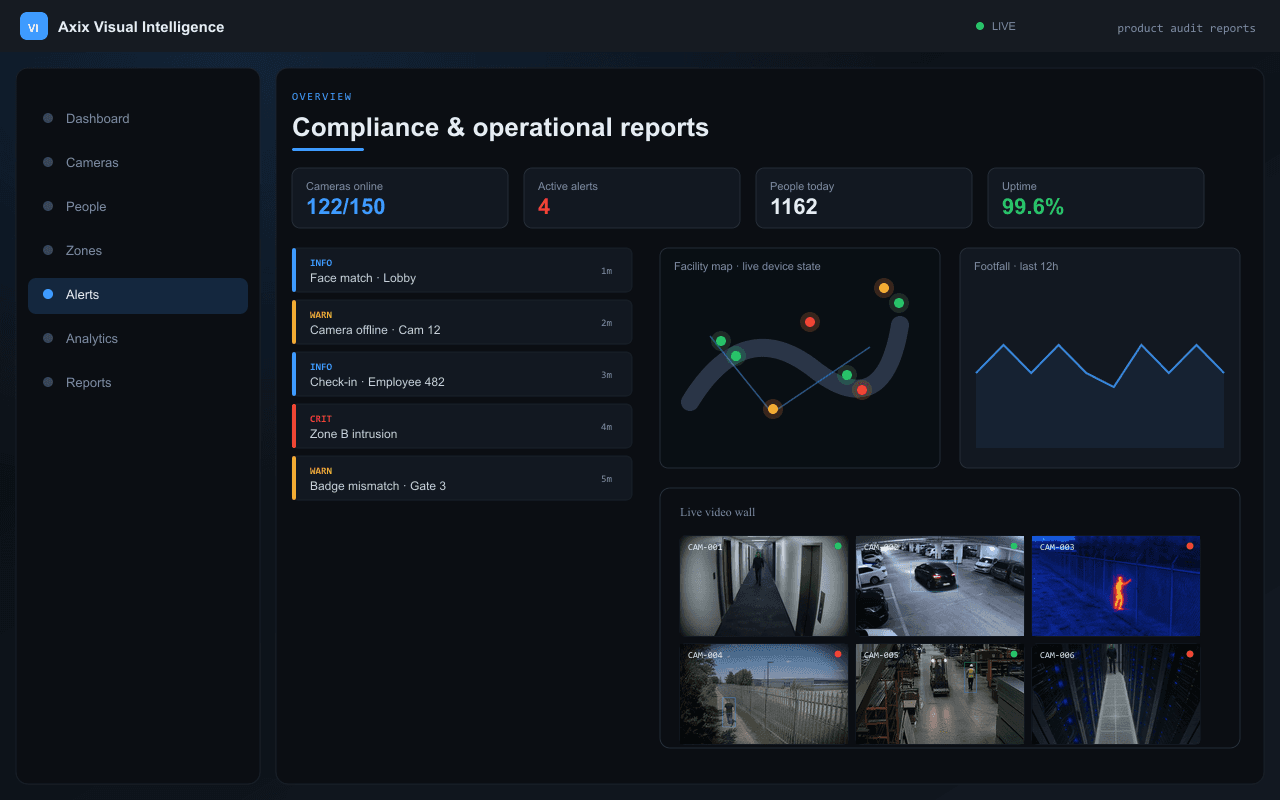Click the Uptime 99.6% card
1280x800 pixels.
(1096, 198)
